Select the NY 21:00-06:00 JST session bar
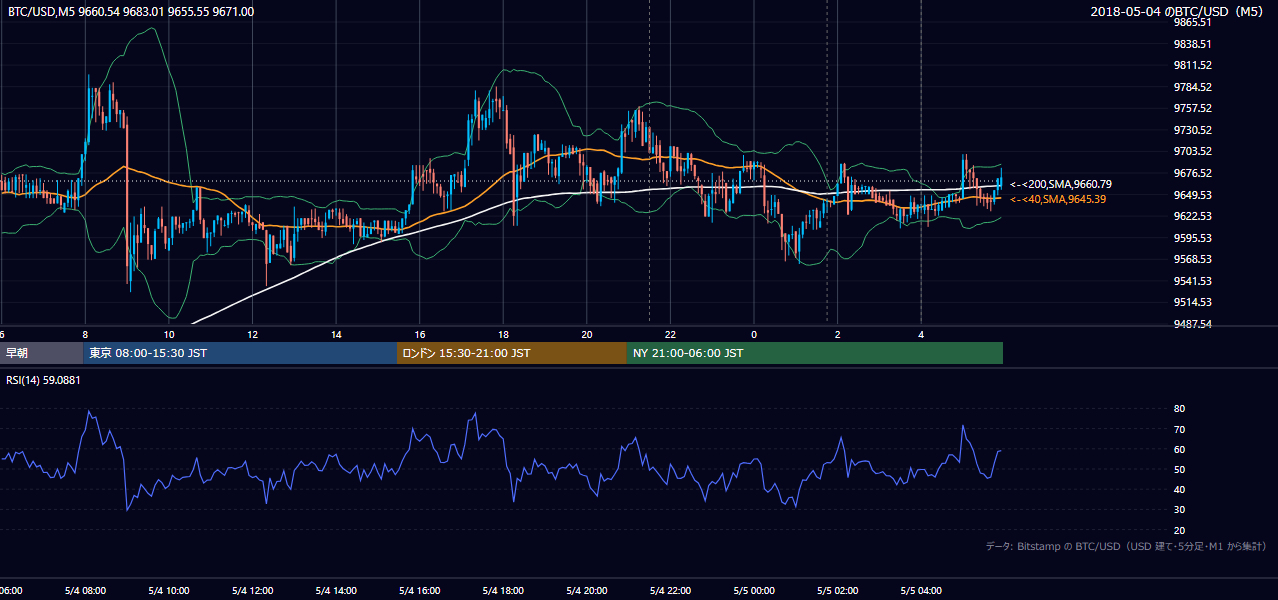The height and width of the screenshot is (600, 1278). point(815,353)
